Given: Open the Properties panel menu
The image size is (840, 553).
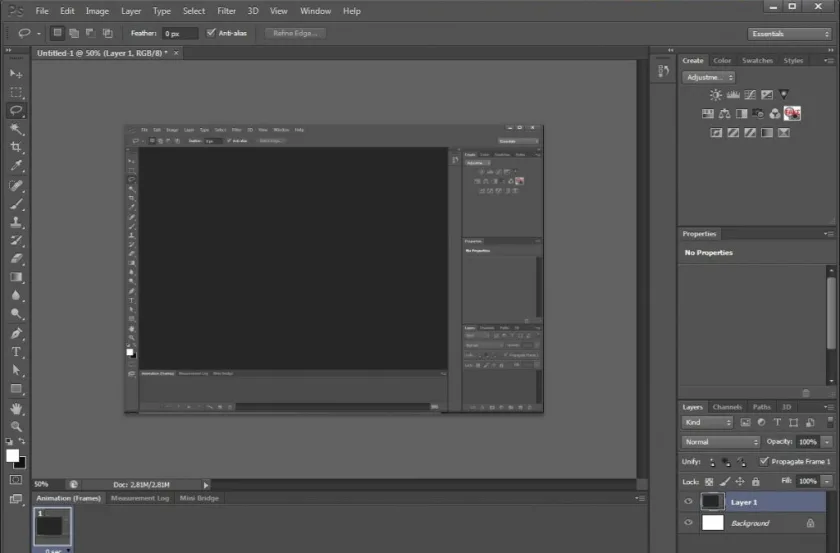Looking at the screenshot, I should point(828,234).
